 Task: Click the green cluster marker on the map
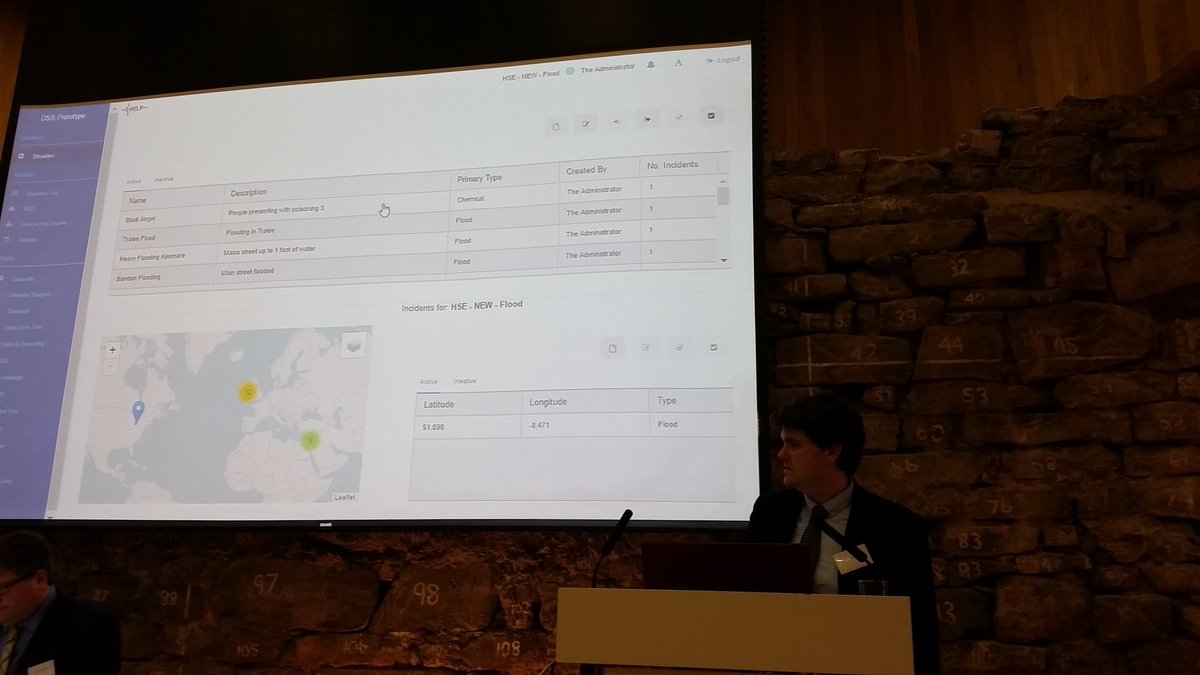point(310,439)
